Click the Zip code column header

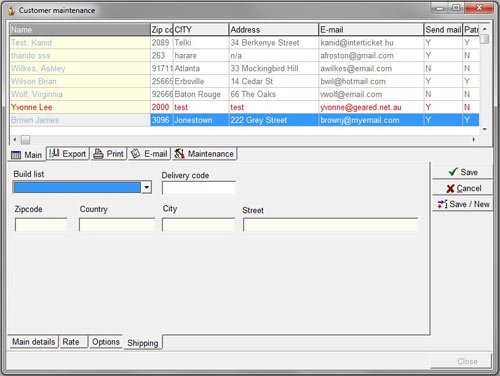(x=162, y=30)
